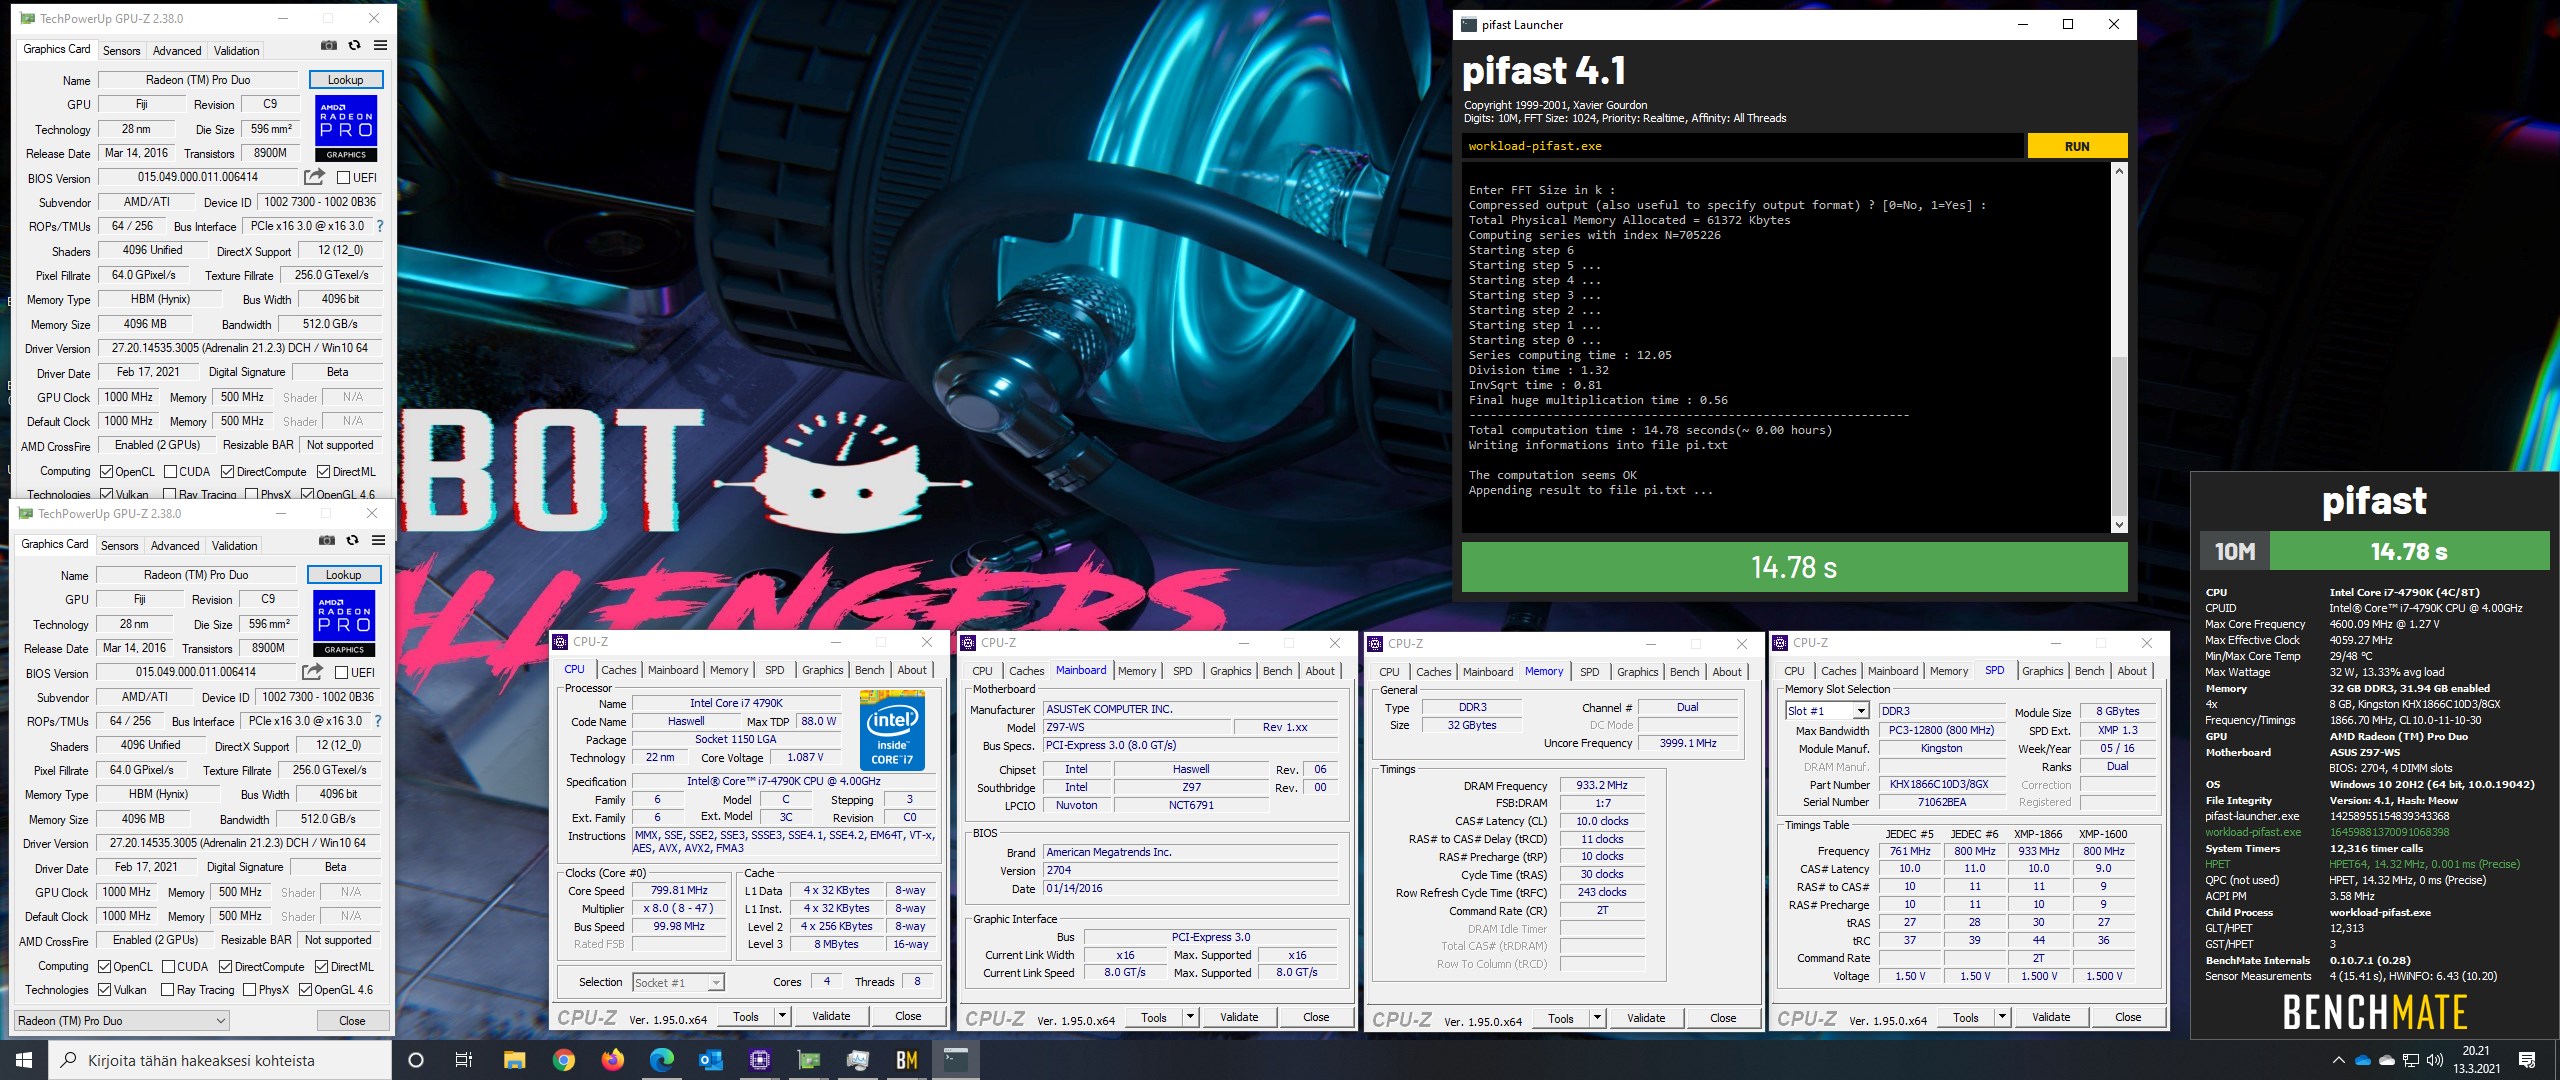The width and height of the screenshot is (2560, 1080).
Task: Click Lookup button in the top GPU-Z window
Action: click(345, 80)
